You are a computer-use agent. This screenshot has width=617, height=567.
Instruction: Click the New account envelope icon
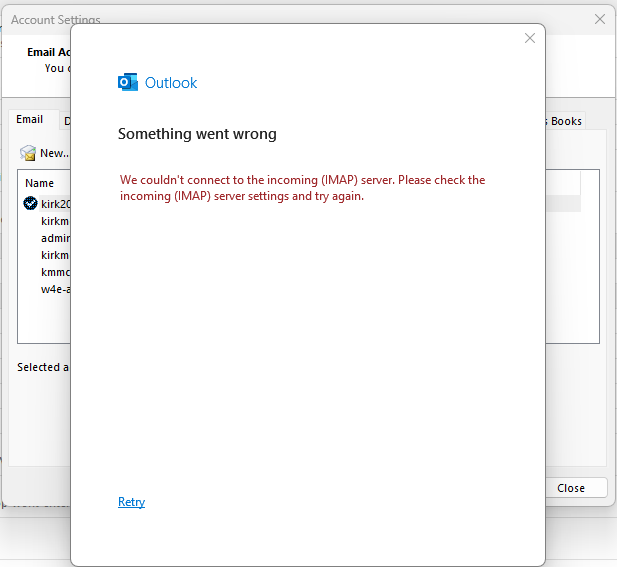pyautogui.click(x=28, y=153)
